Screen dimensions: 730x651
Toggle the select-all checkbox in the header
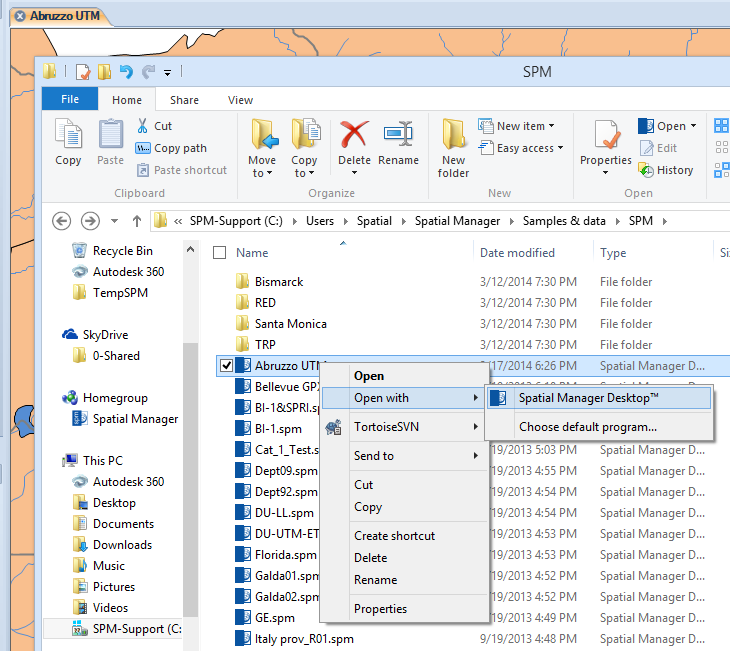[220, 253]
